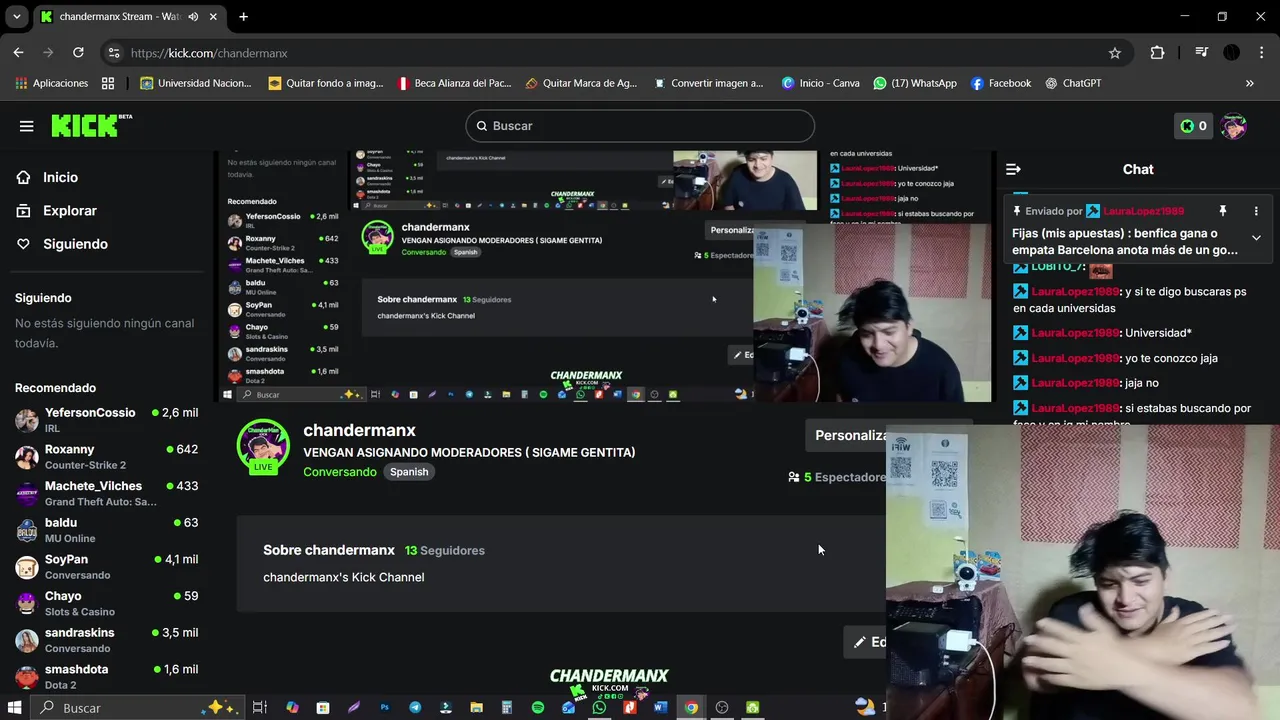Click the chandermanx LIVE avatar
Viewport: 1280px width, 720px height.
pyautogui.click(x=263, y=446)
